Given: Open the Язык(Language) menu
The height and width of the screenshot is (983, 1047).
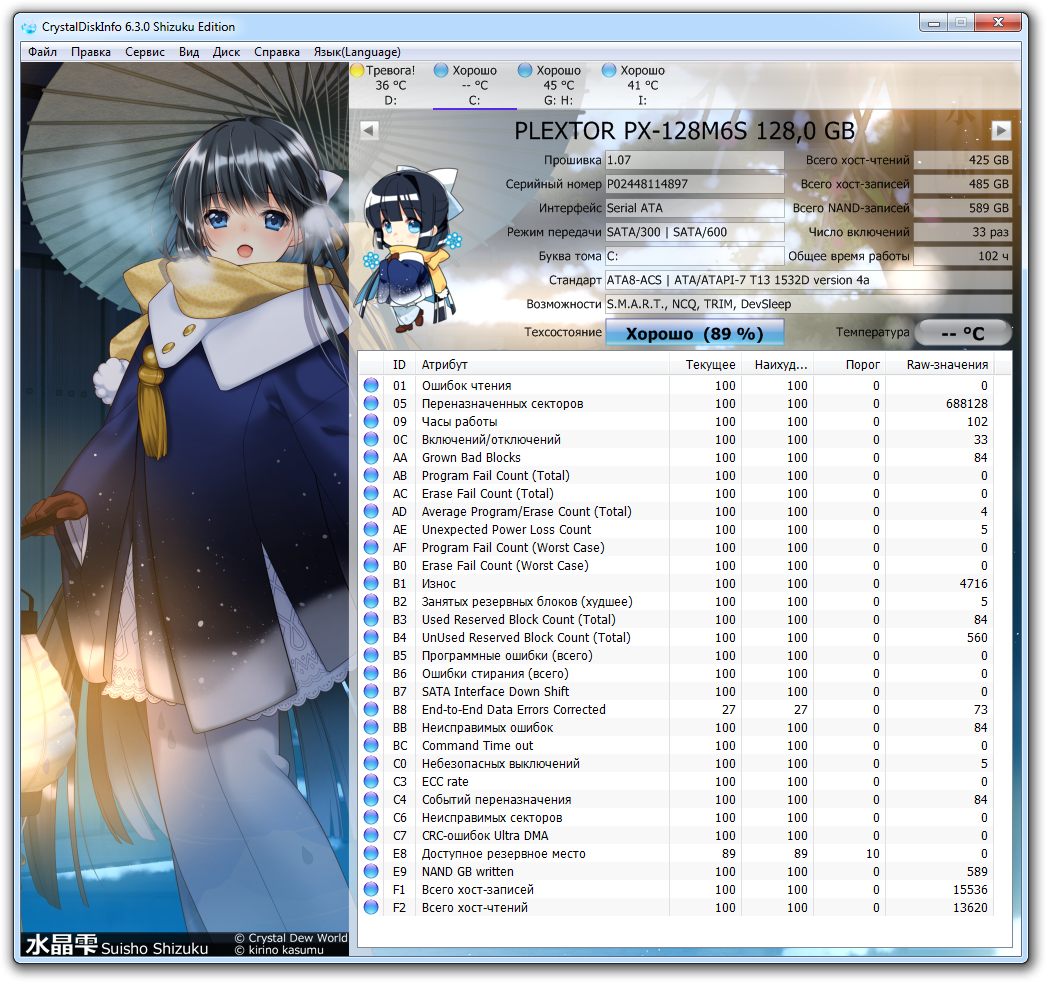Looking at the screenshot, I should [357, 52].
